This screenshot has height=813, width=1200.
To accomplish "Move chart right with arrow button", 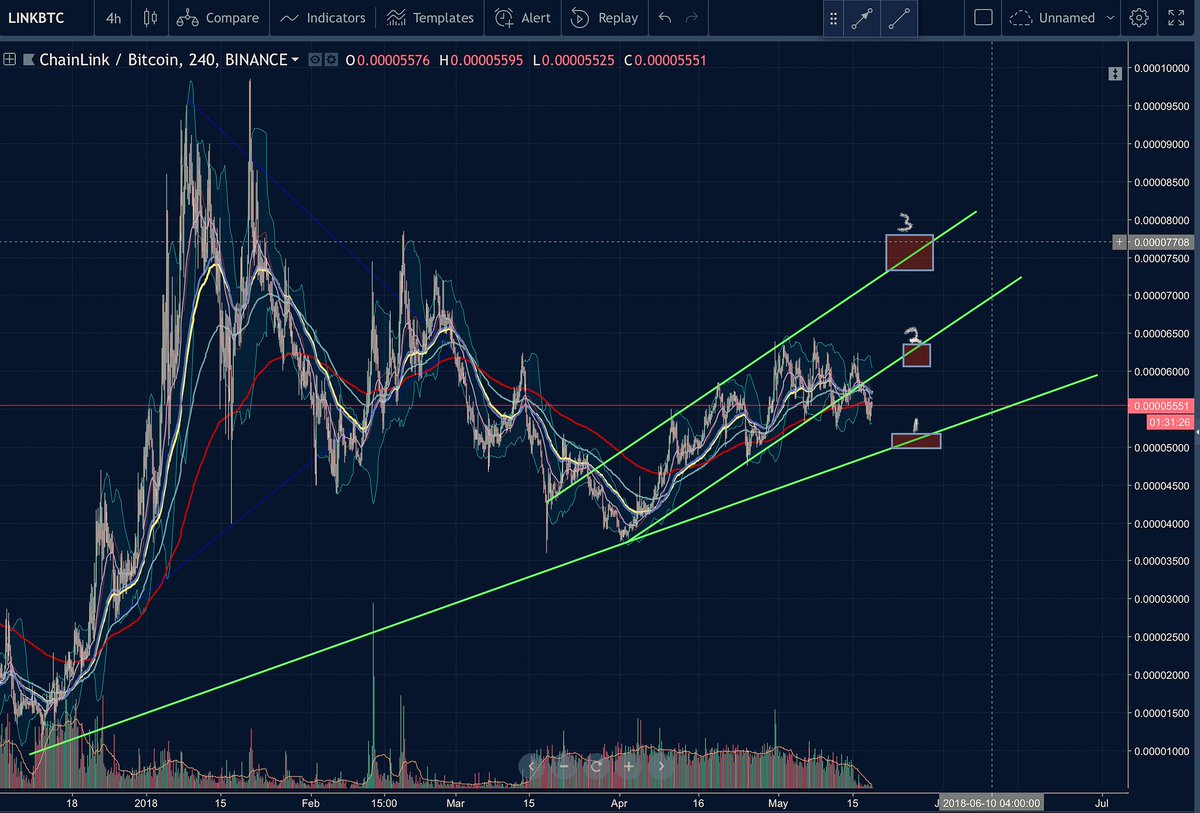I will pyautogui.click(x=661, y=766).
